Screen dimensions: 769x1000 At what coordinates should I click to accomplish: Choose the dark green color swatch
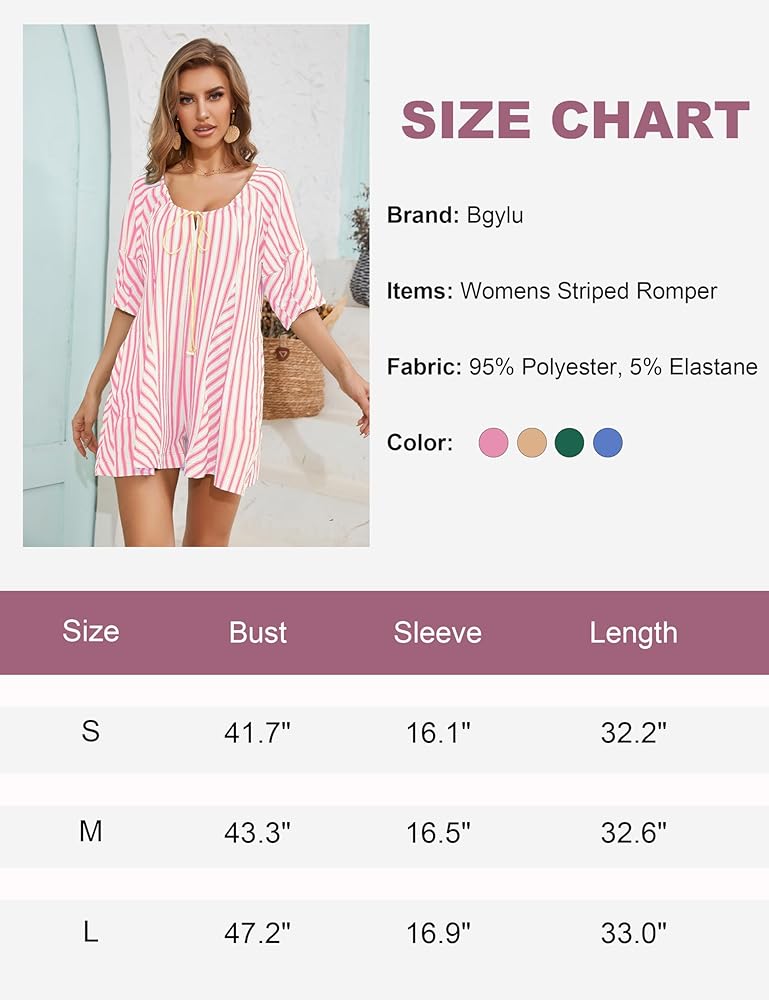[x=570, y=442]
